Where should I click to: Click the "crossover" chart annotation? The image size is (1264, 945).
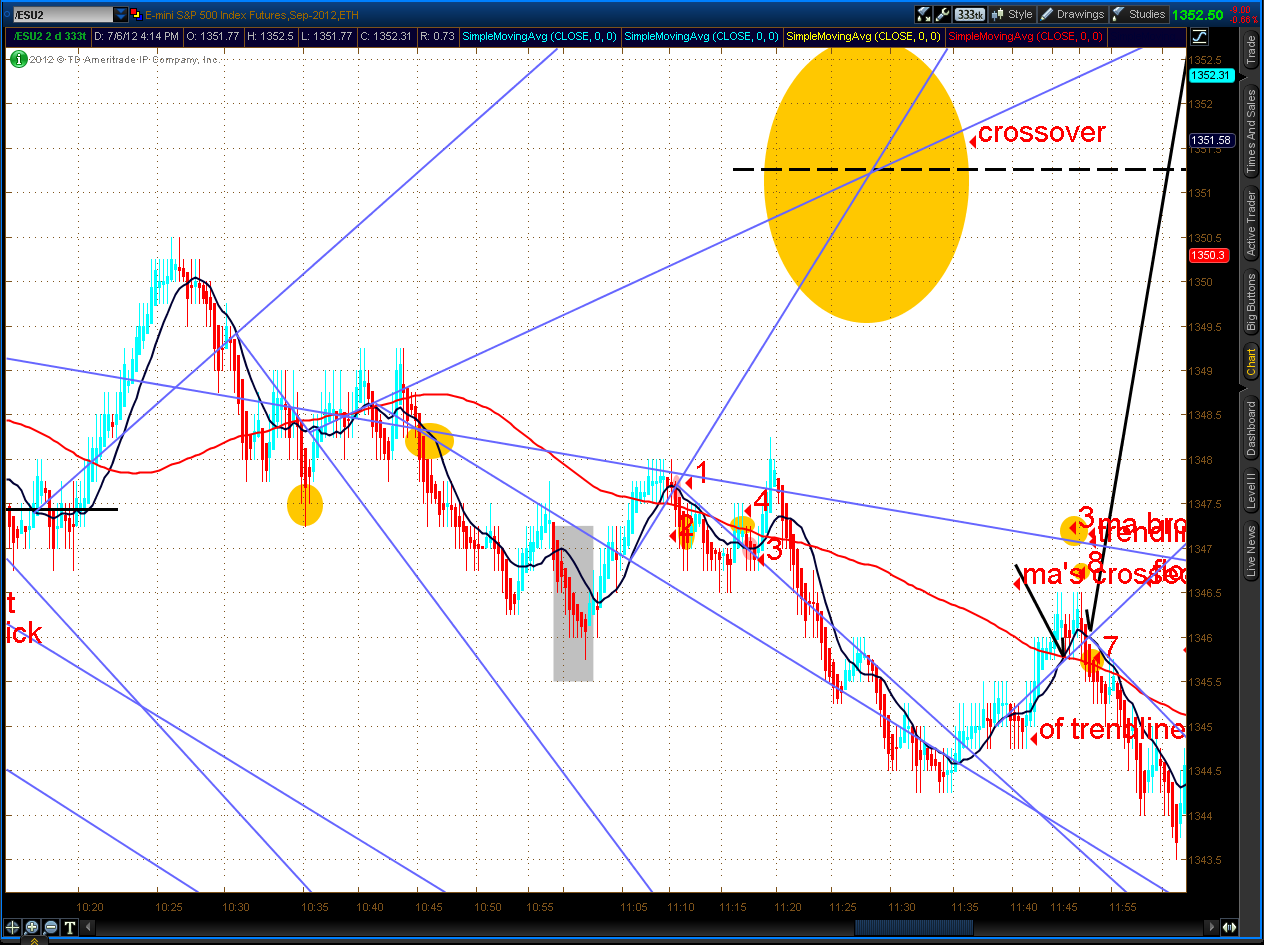(1042, 133)
